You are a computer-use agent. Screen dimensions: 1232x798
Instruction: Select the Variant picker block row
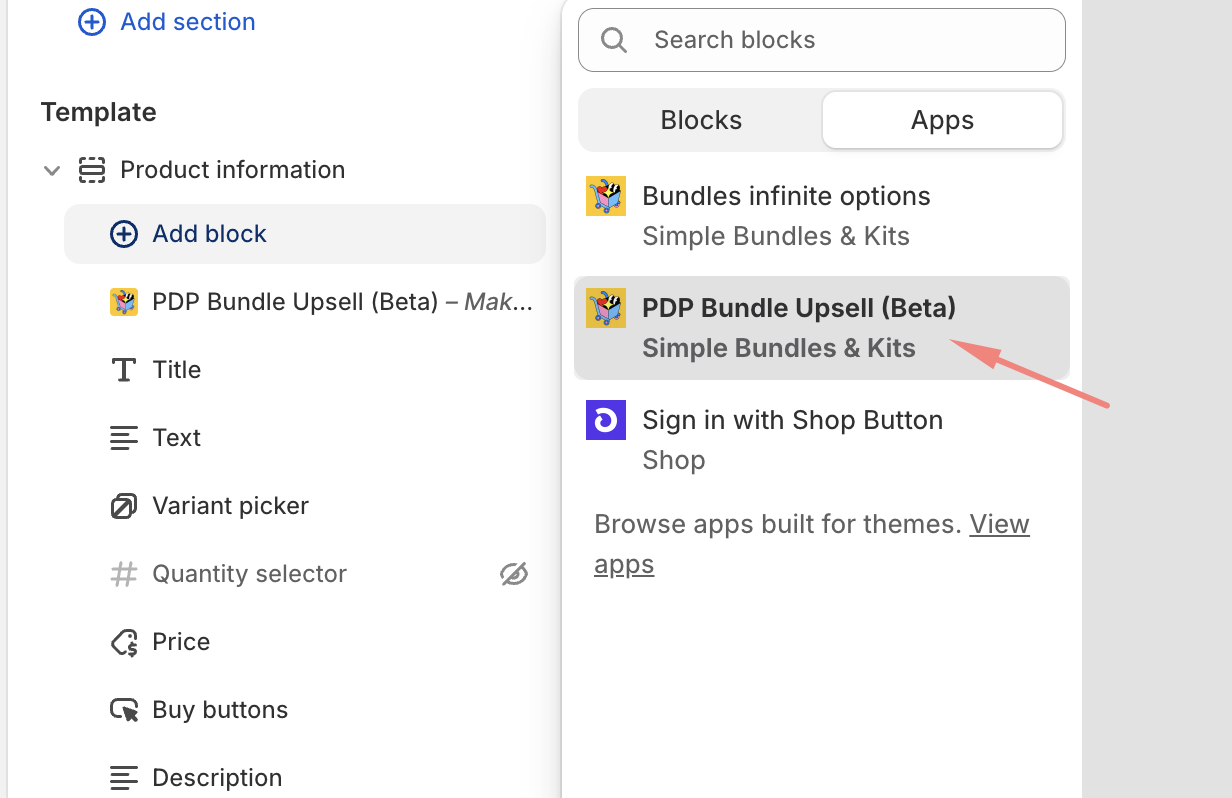(x=305, y=506)
